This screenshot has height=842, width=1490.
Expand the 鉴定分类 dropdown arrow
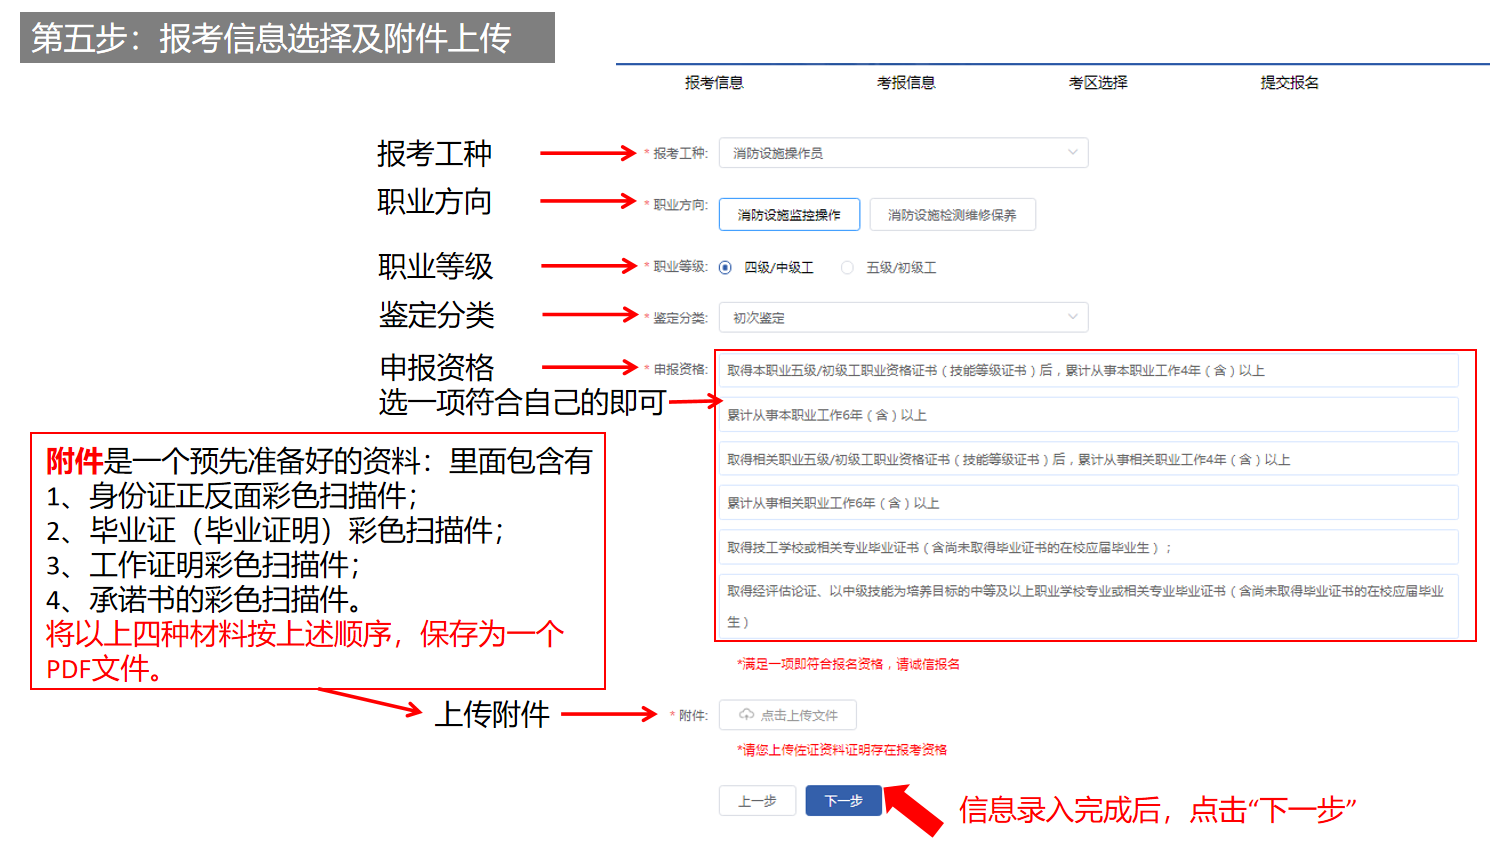(1072, 317)
